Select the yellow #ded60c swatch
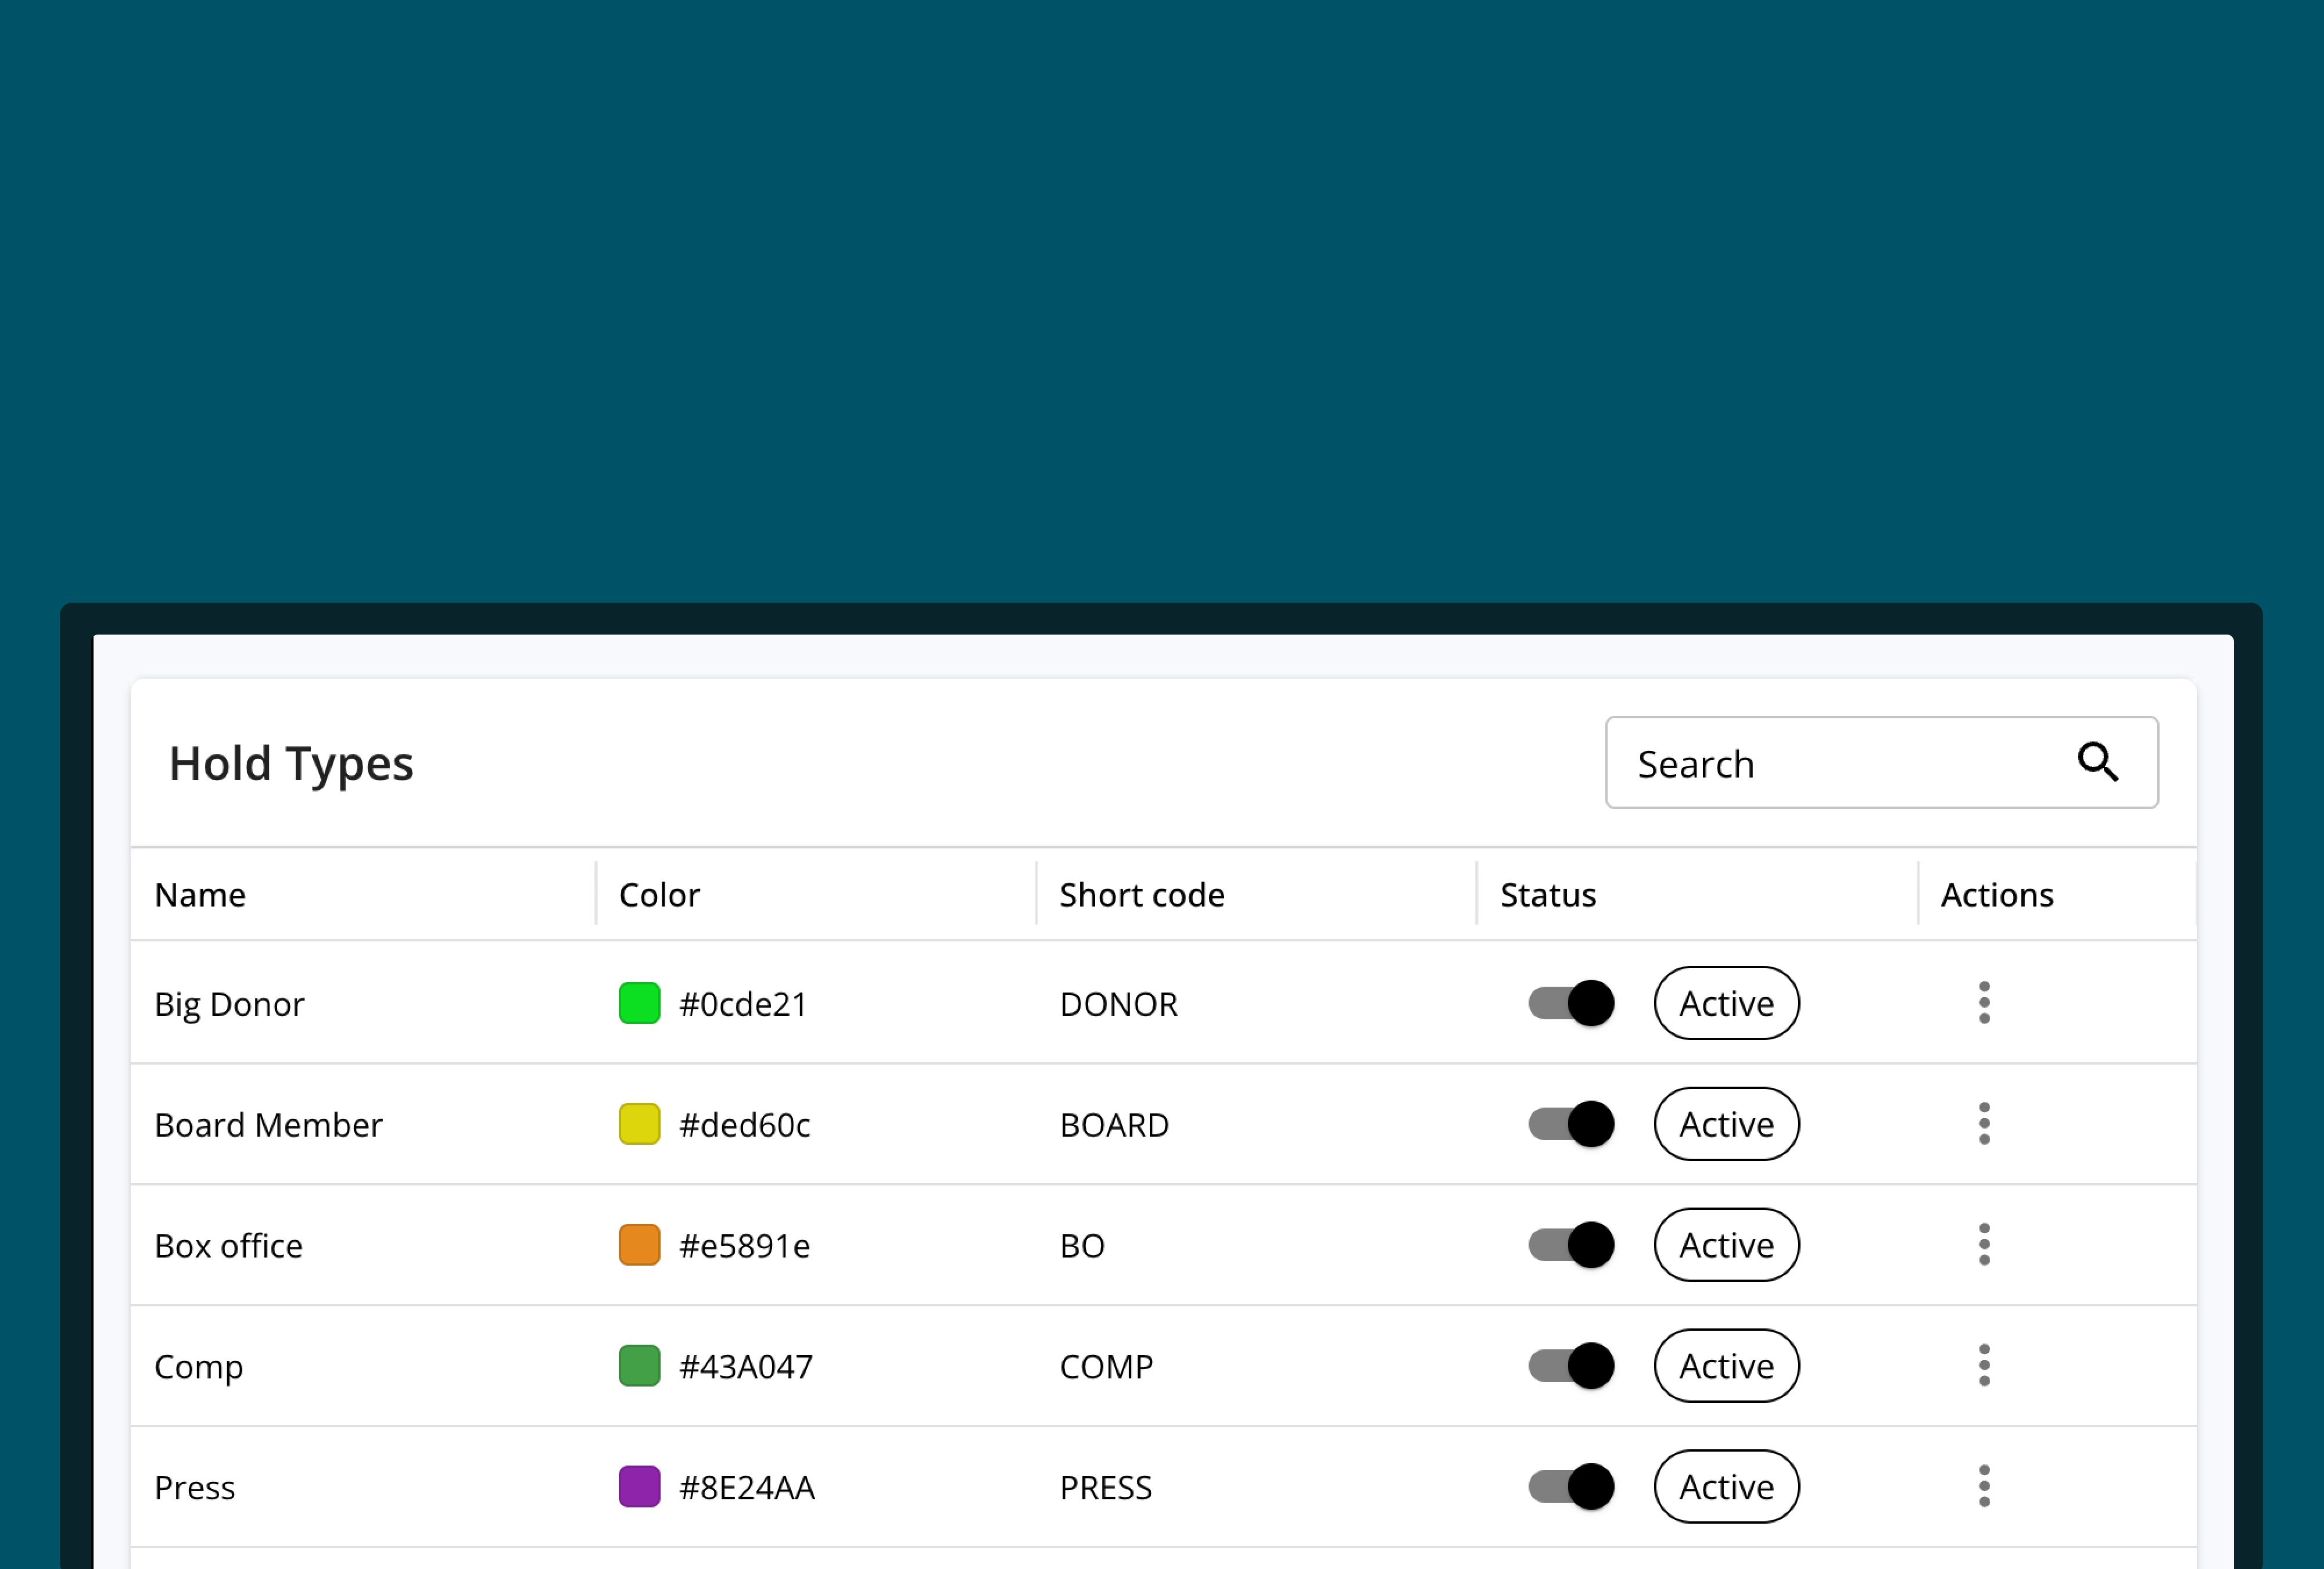 click(x=639, y=1124)
